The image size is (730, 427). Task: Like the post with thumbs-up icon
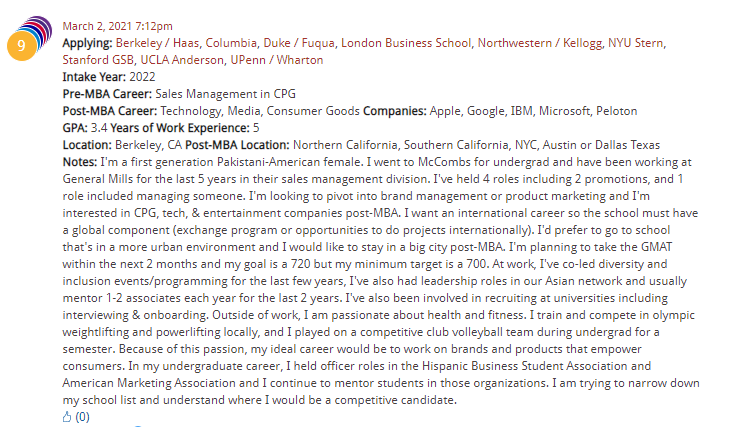(67, 417)
